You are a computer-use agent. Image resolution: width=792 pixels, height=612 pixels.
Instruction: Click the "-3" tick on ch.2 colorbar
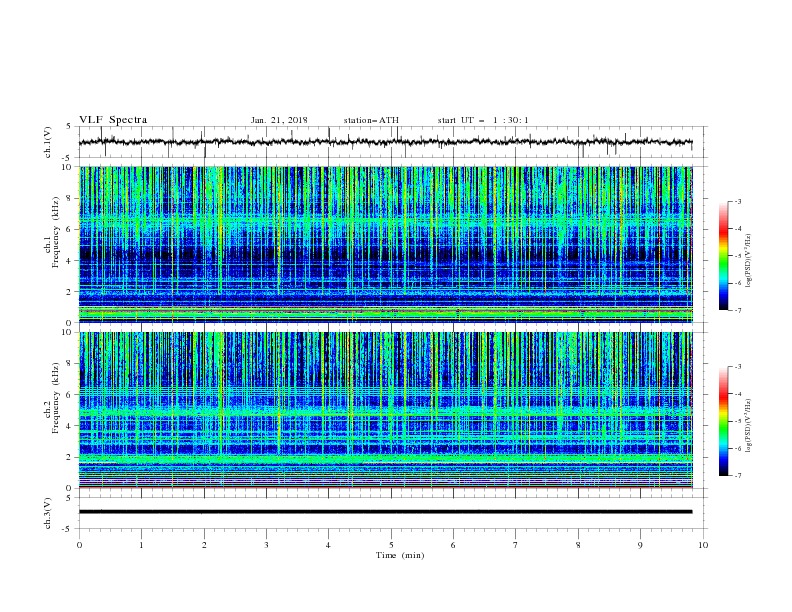point(737,367)
